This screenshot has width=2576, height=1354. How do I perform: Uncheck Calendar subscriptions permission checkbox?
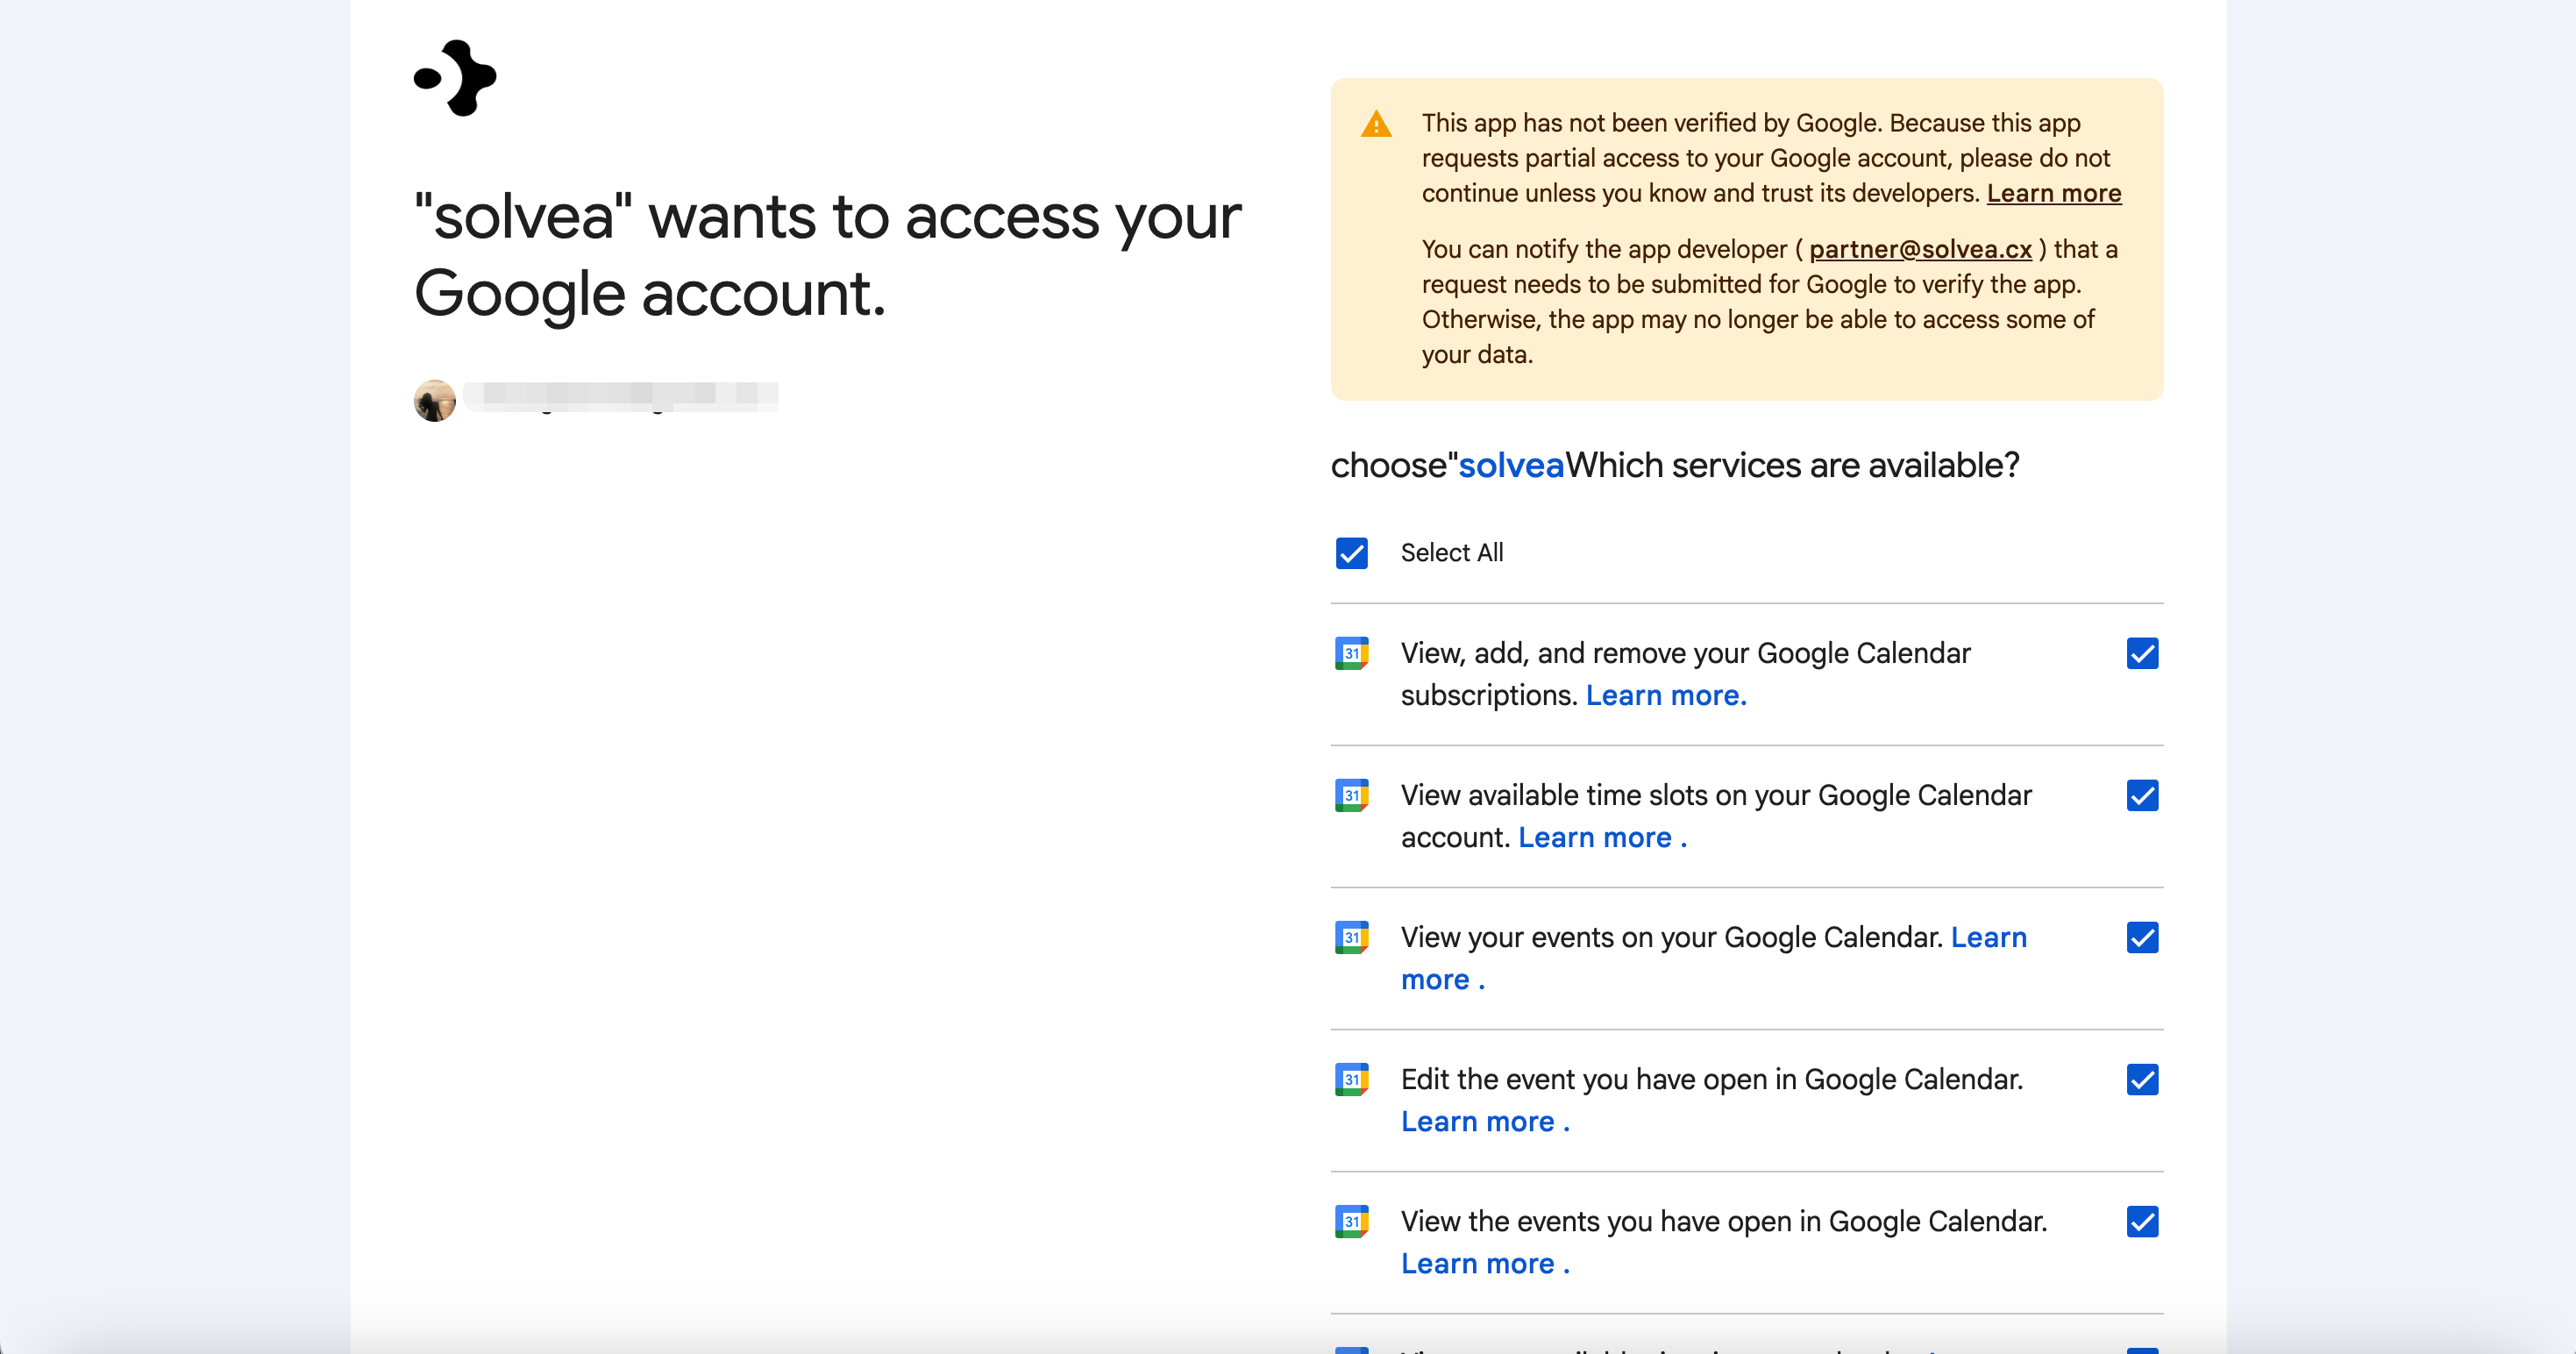2142,654
